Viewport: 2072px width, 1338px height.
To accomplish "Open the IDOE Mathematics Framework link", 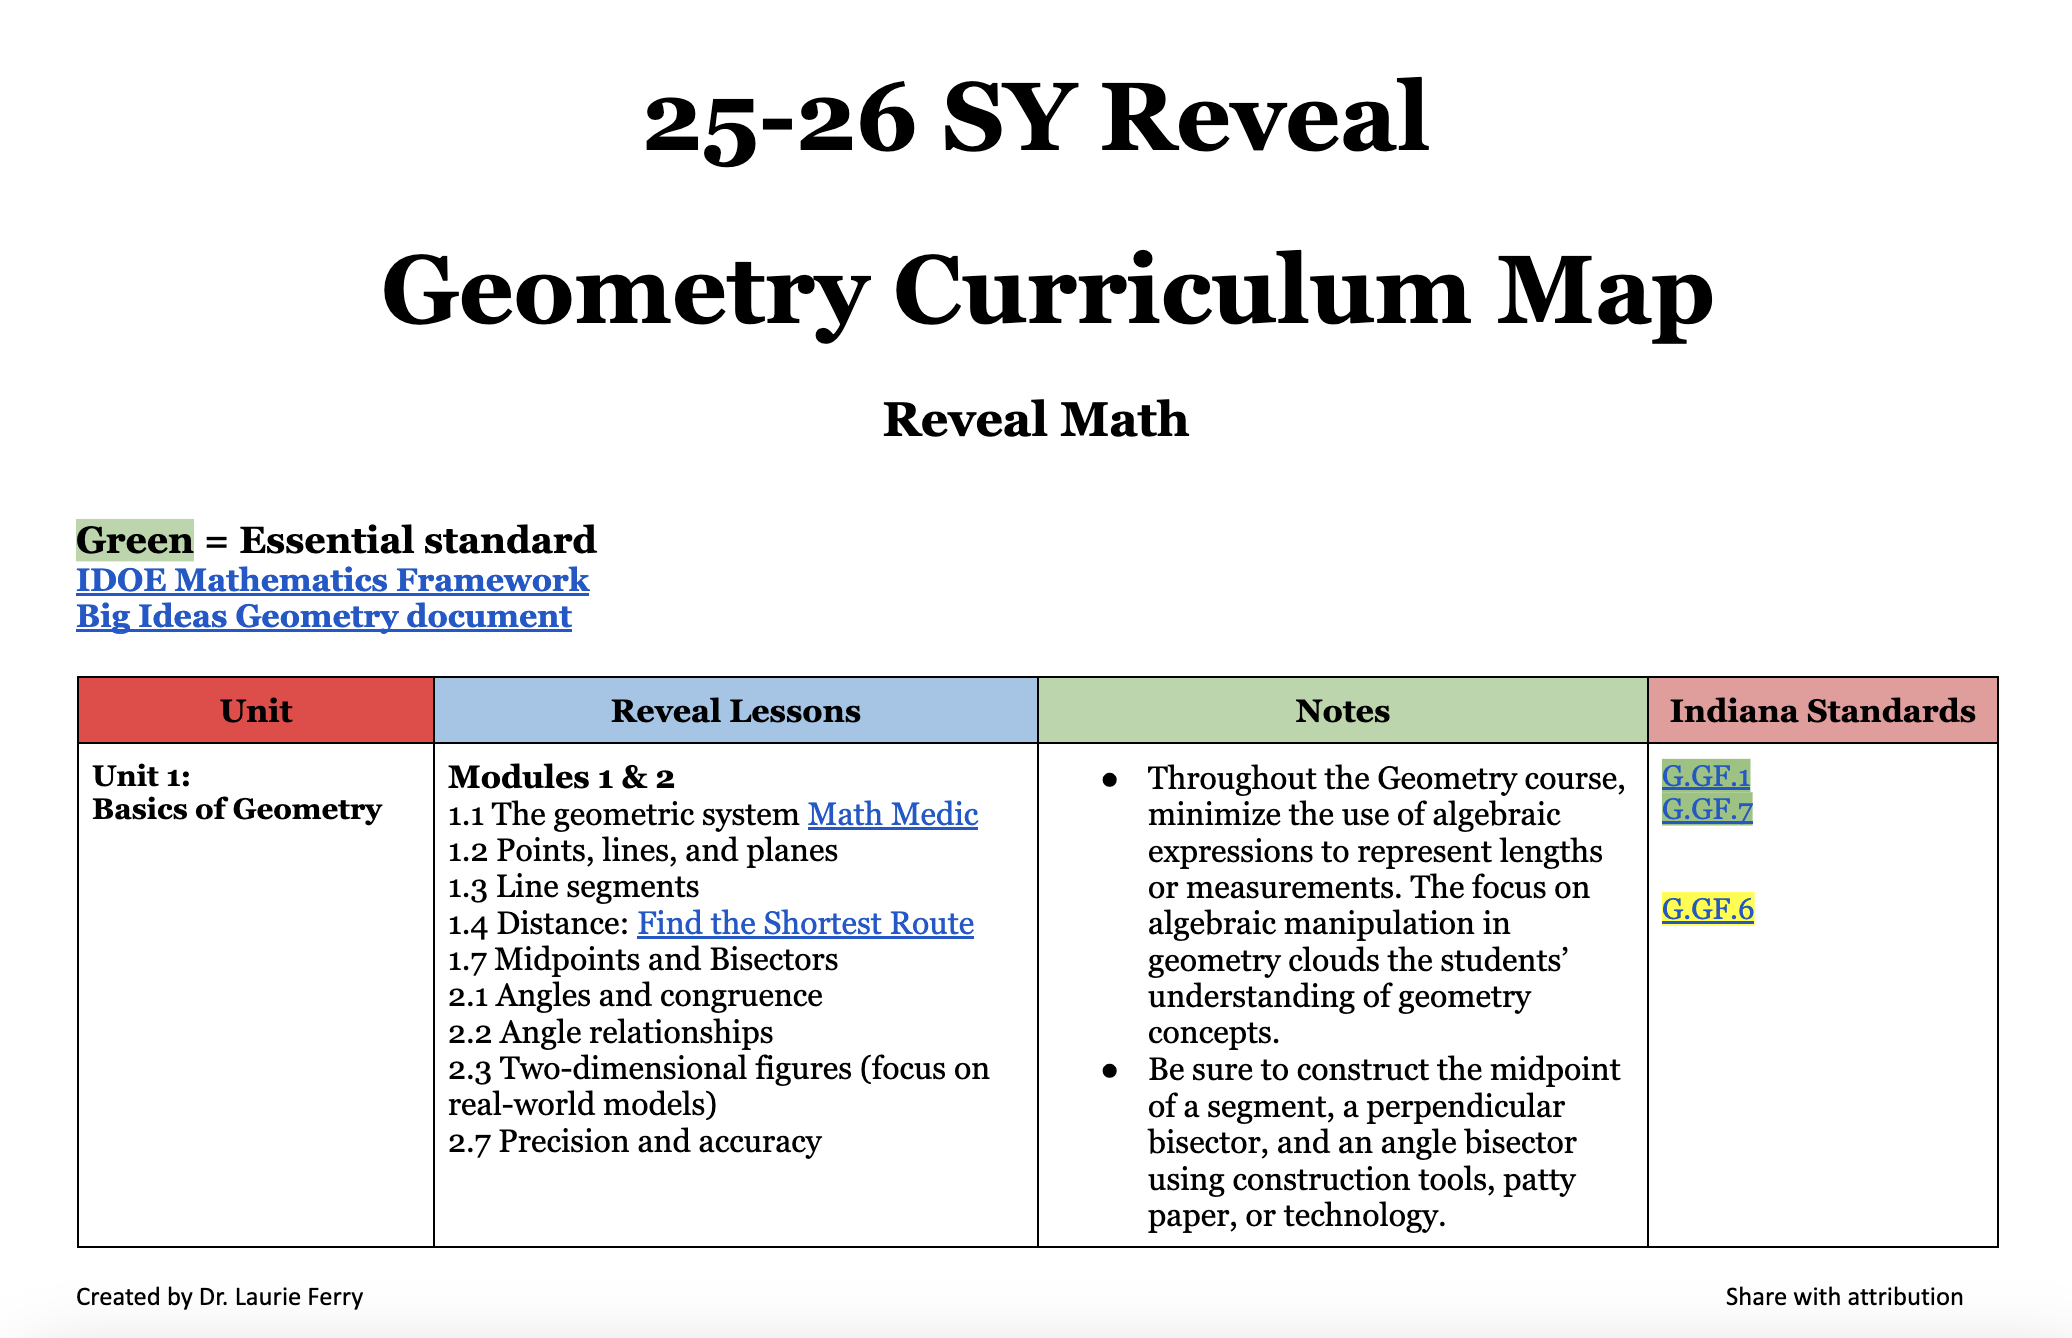I will [x=333, y=580].
